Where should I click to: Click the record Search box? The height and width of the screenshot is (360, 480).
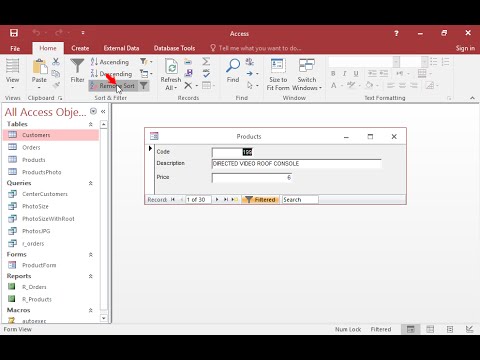[300, 200]
